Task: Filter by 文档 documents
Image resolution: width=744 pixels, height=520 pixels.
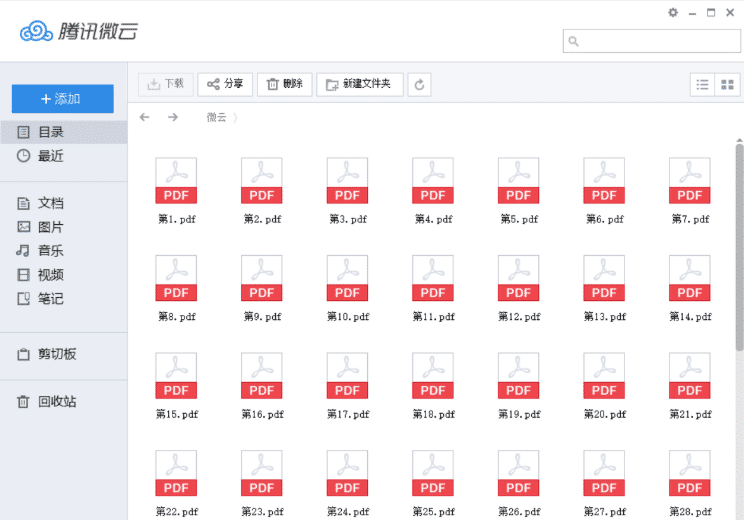Action: [64, 203]
